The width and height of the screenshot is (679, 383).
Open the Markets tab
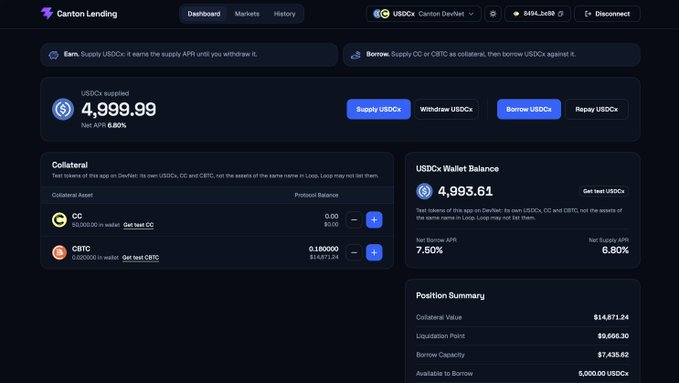click(x=247, y=14)
